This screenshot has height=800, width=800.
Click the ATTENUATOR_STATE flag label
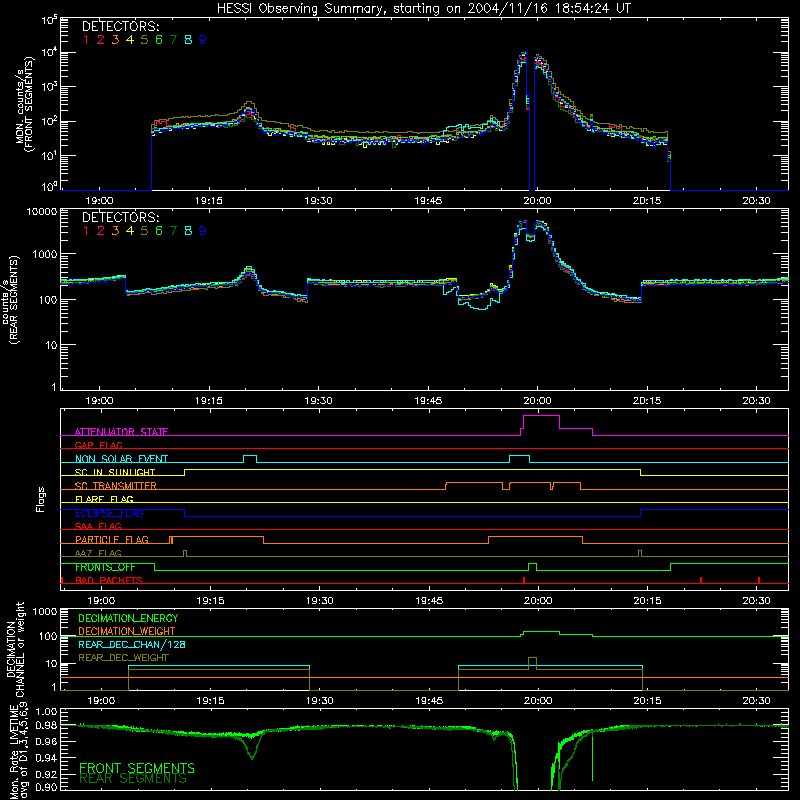pyautogui.click(x=121, y=432)
